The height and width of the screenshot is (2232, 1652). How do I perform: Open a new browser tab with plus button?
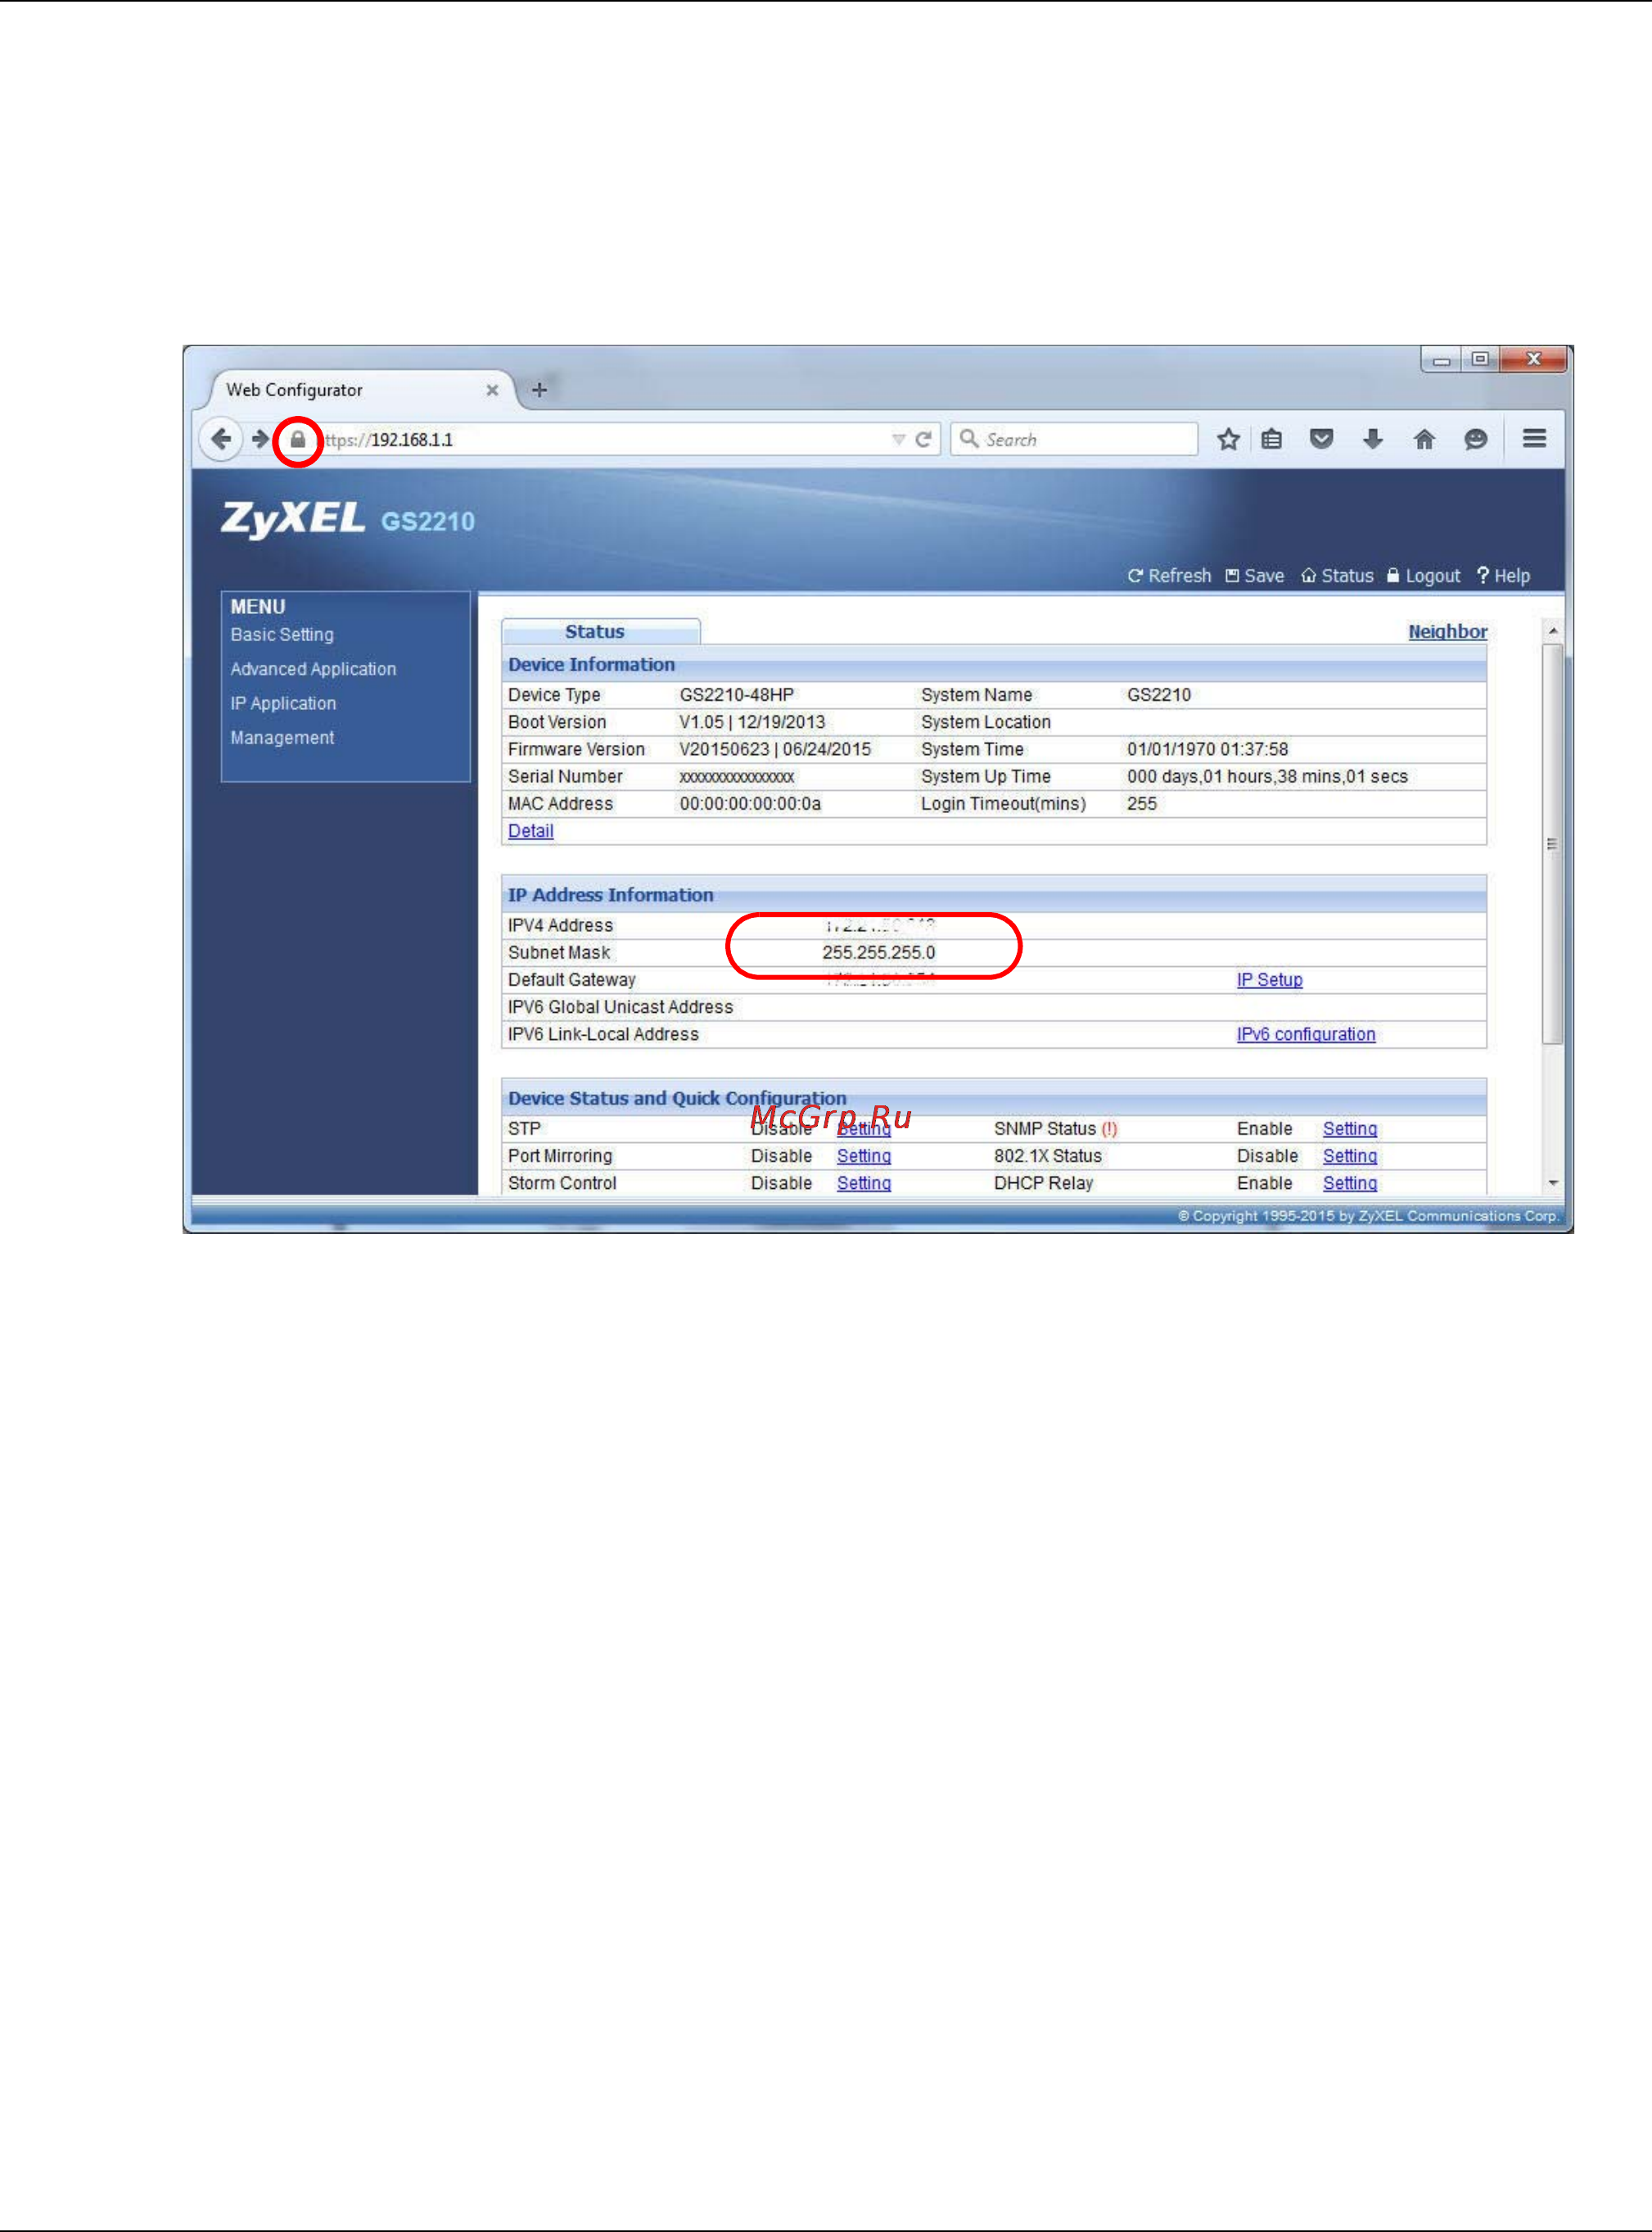pyautogui.click(x=539, y=390)
